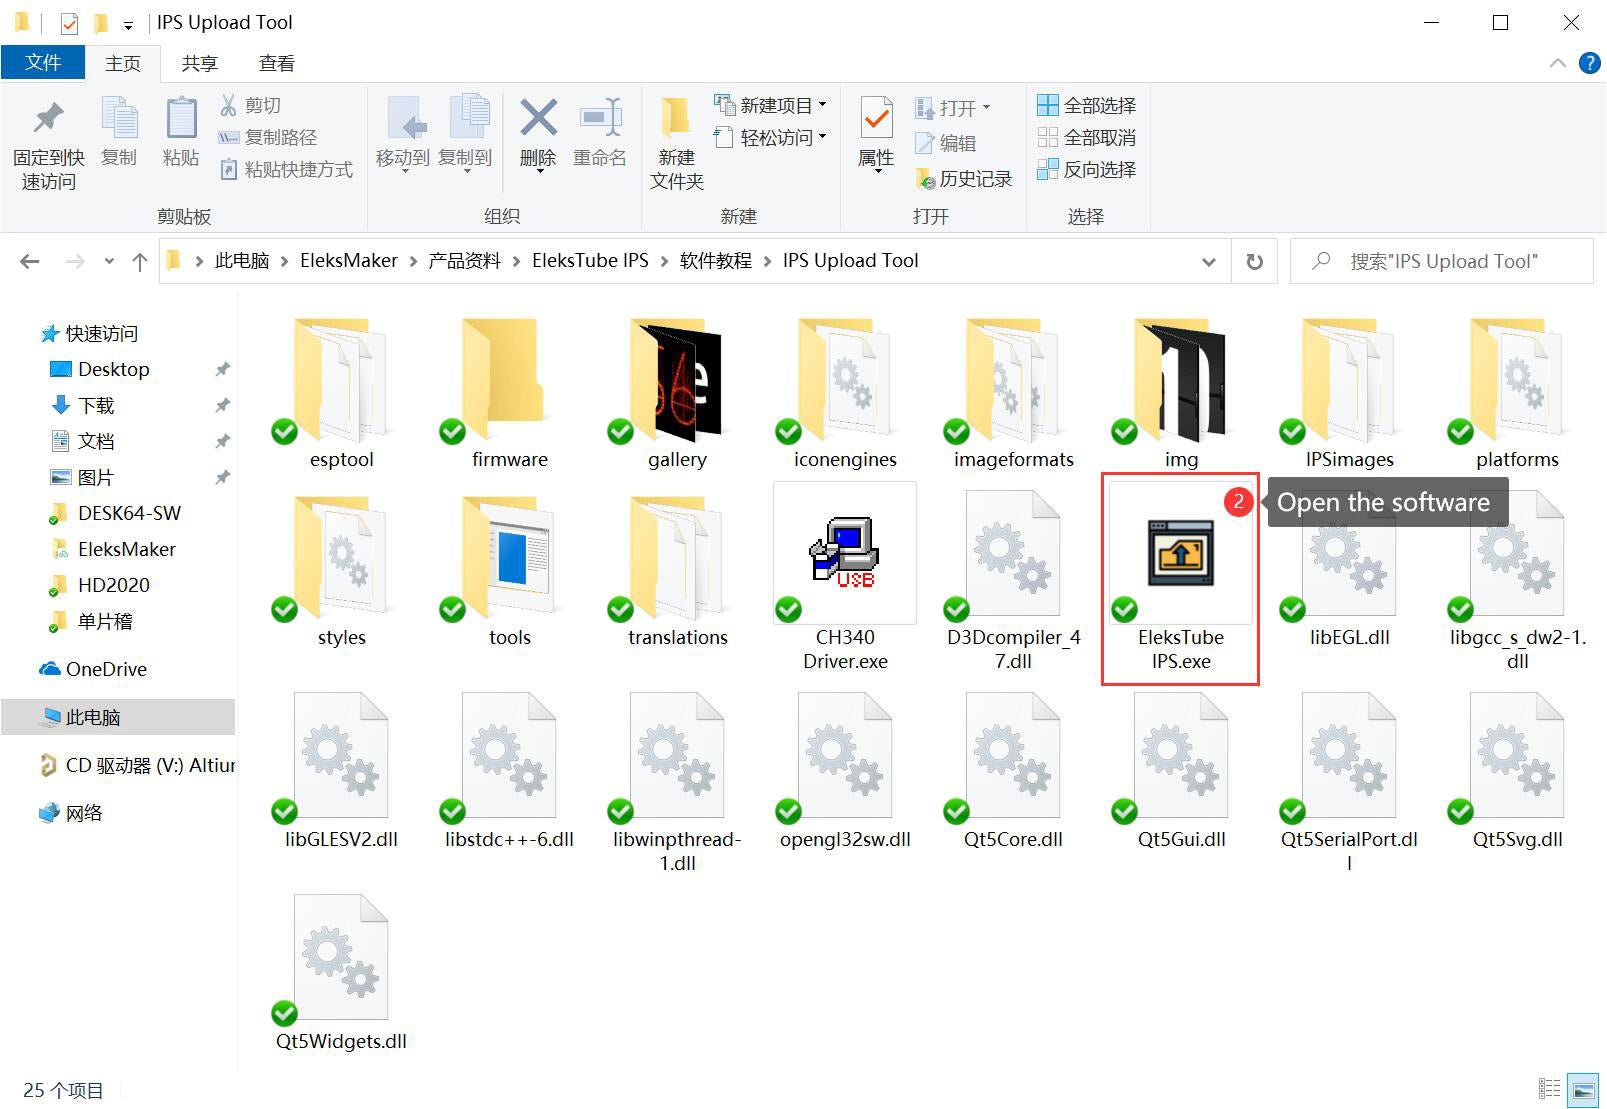Screen dimensions: 1607x1109
Task: Select OneDrive in navigation pane
Action: tap(106, 669)
